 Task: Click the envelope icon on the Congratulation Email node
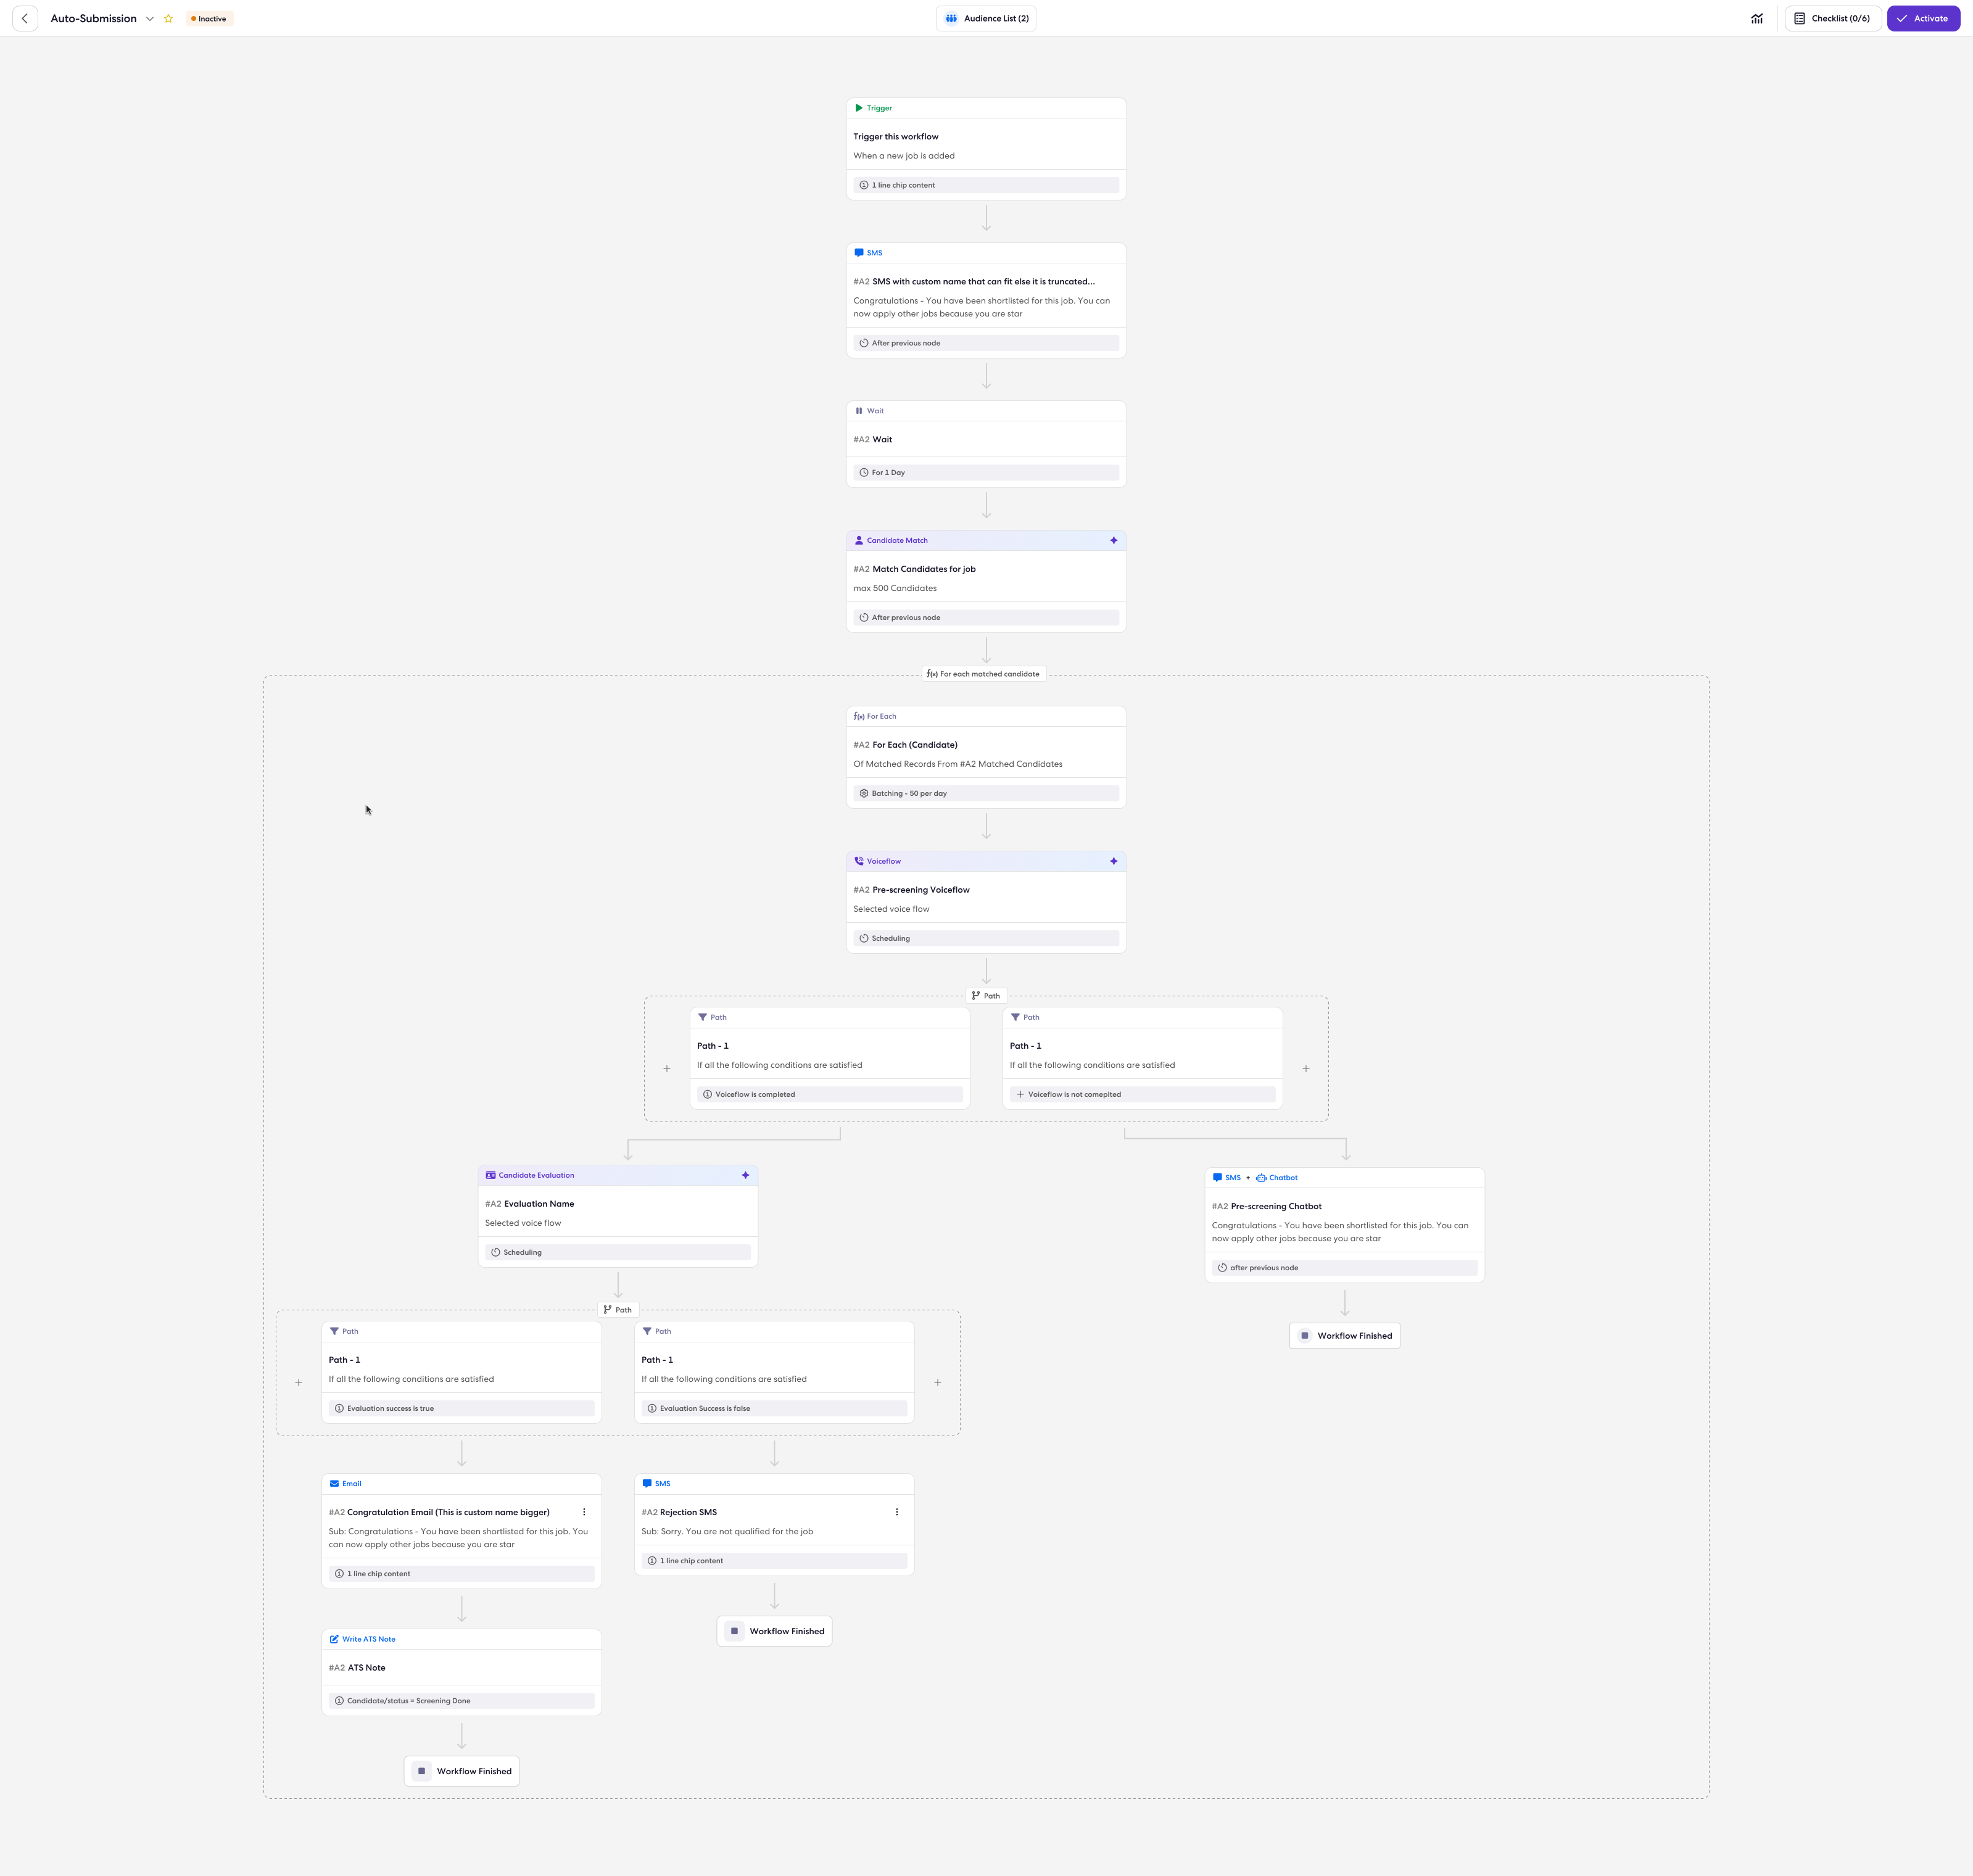335,1483
